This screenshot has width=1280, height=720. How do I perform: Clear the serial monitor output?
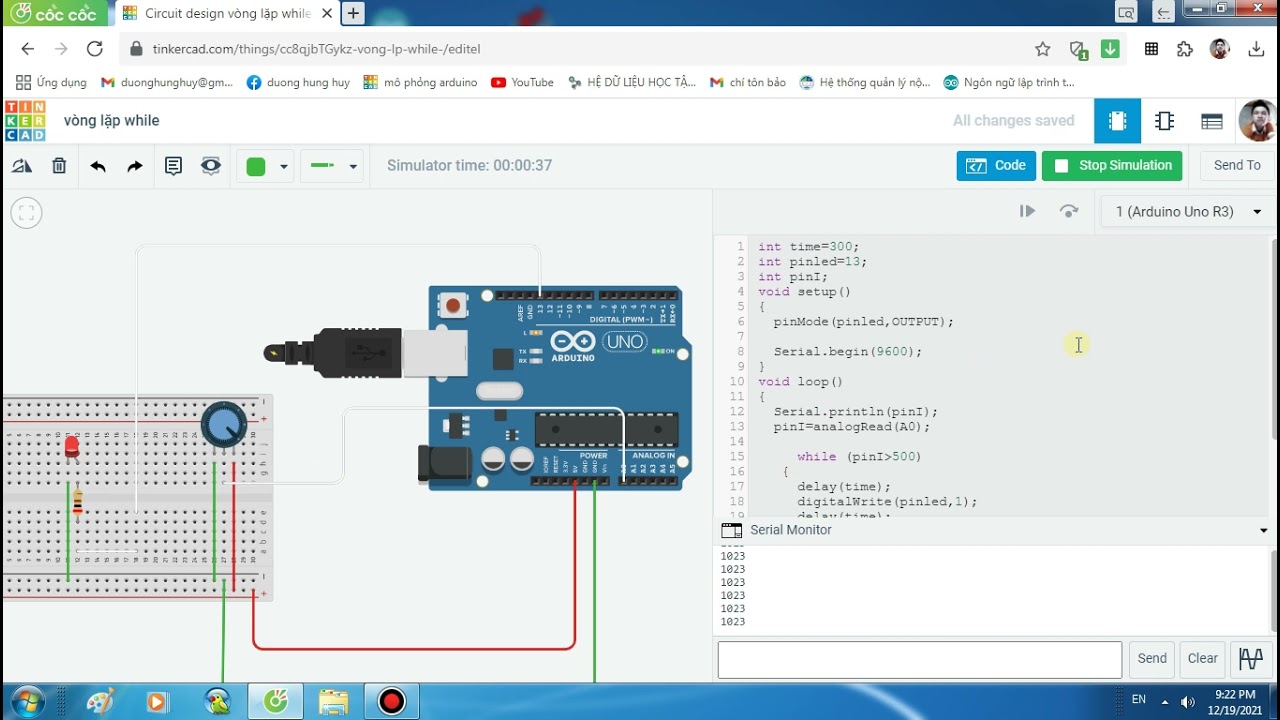pyautogui.click(x=1202, y=659)
